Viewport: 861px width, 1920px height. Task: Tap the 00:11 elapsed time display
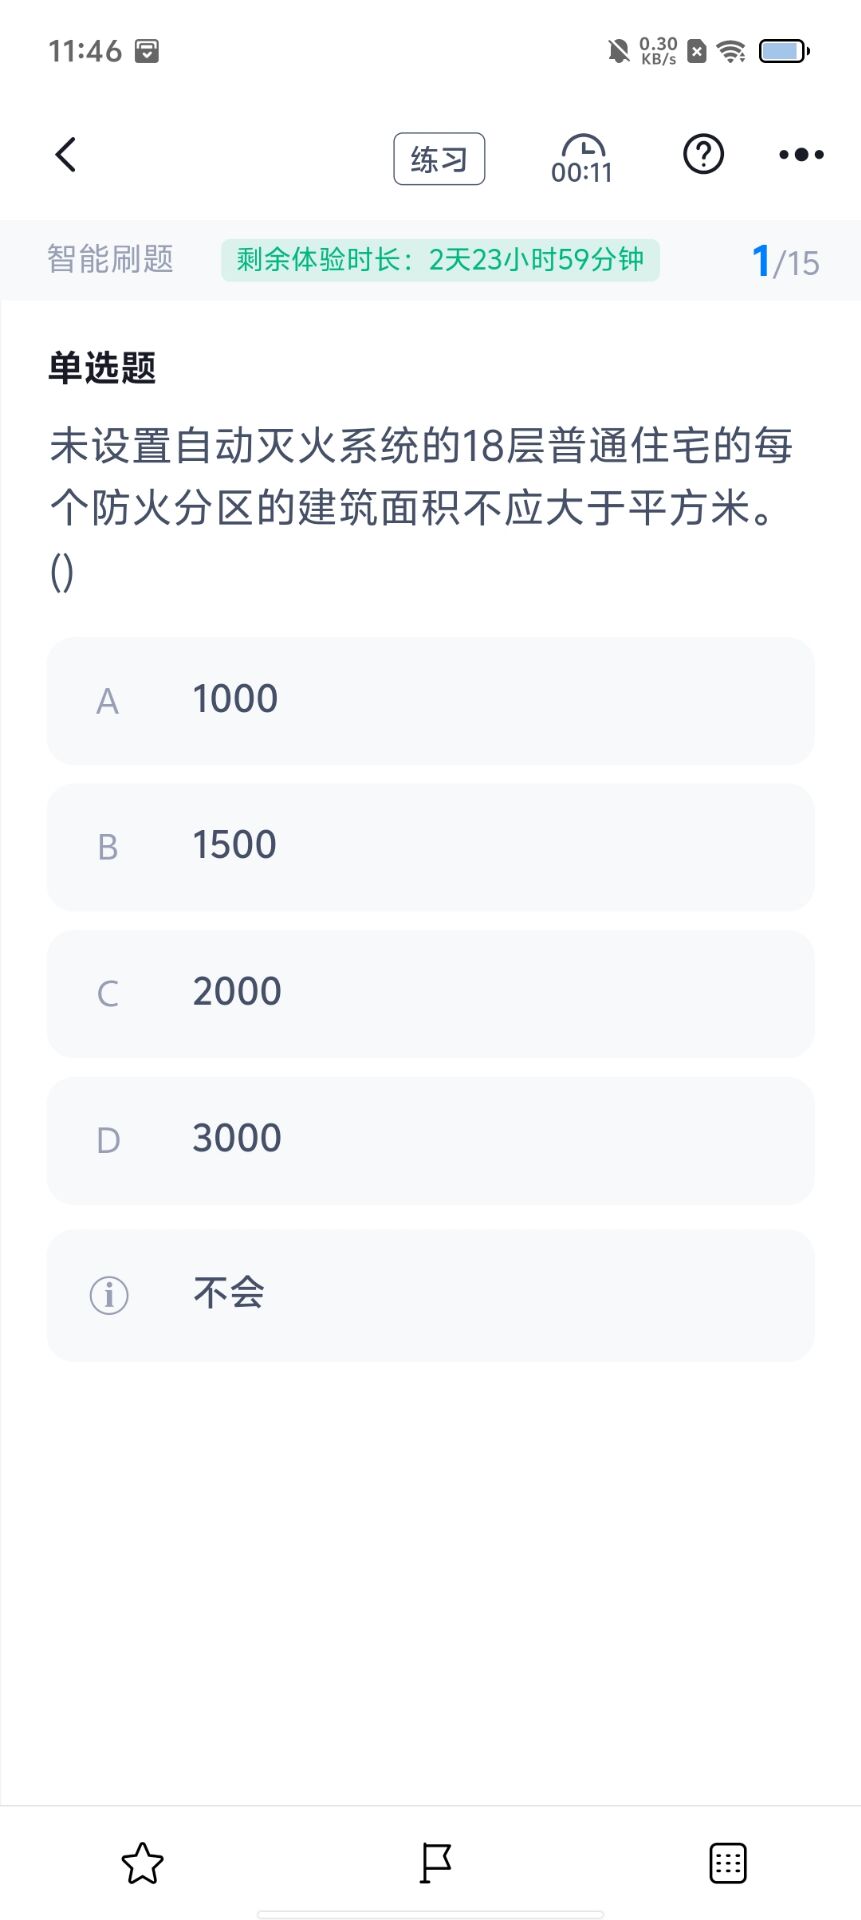coord(581,173)
